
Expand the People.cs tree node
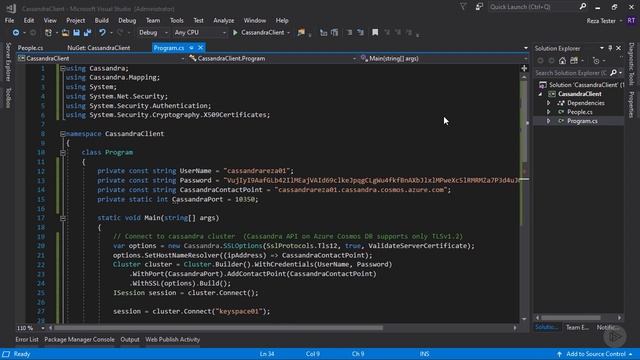[549, 112]
